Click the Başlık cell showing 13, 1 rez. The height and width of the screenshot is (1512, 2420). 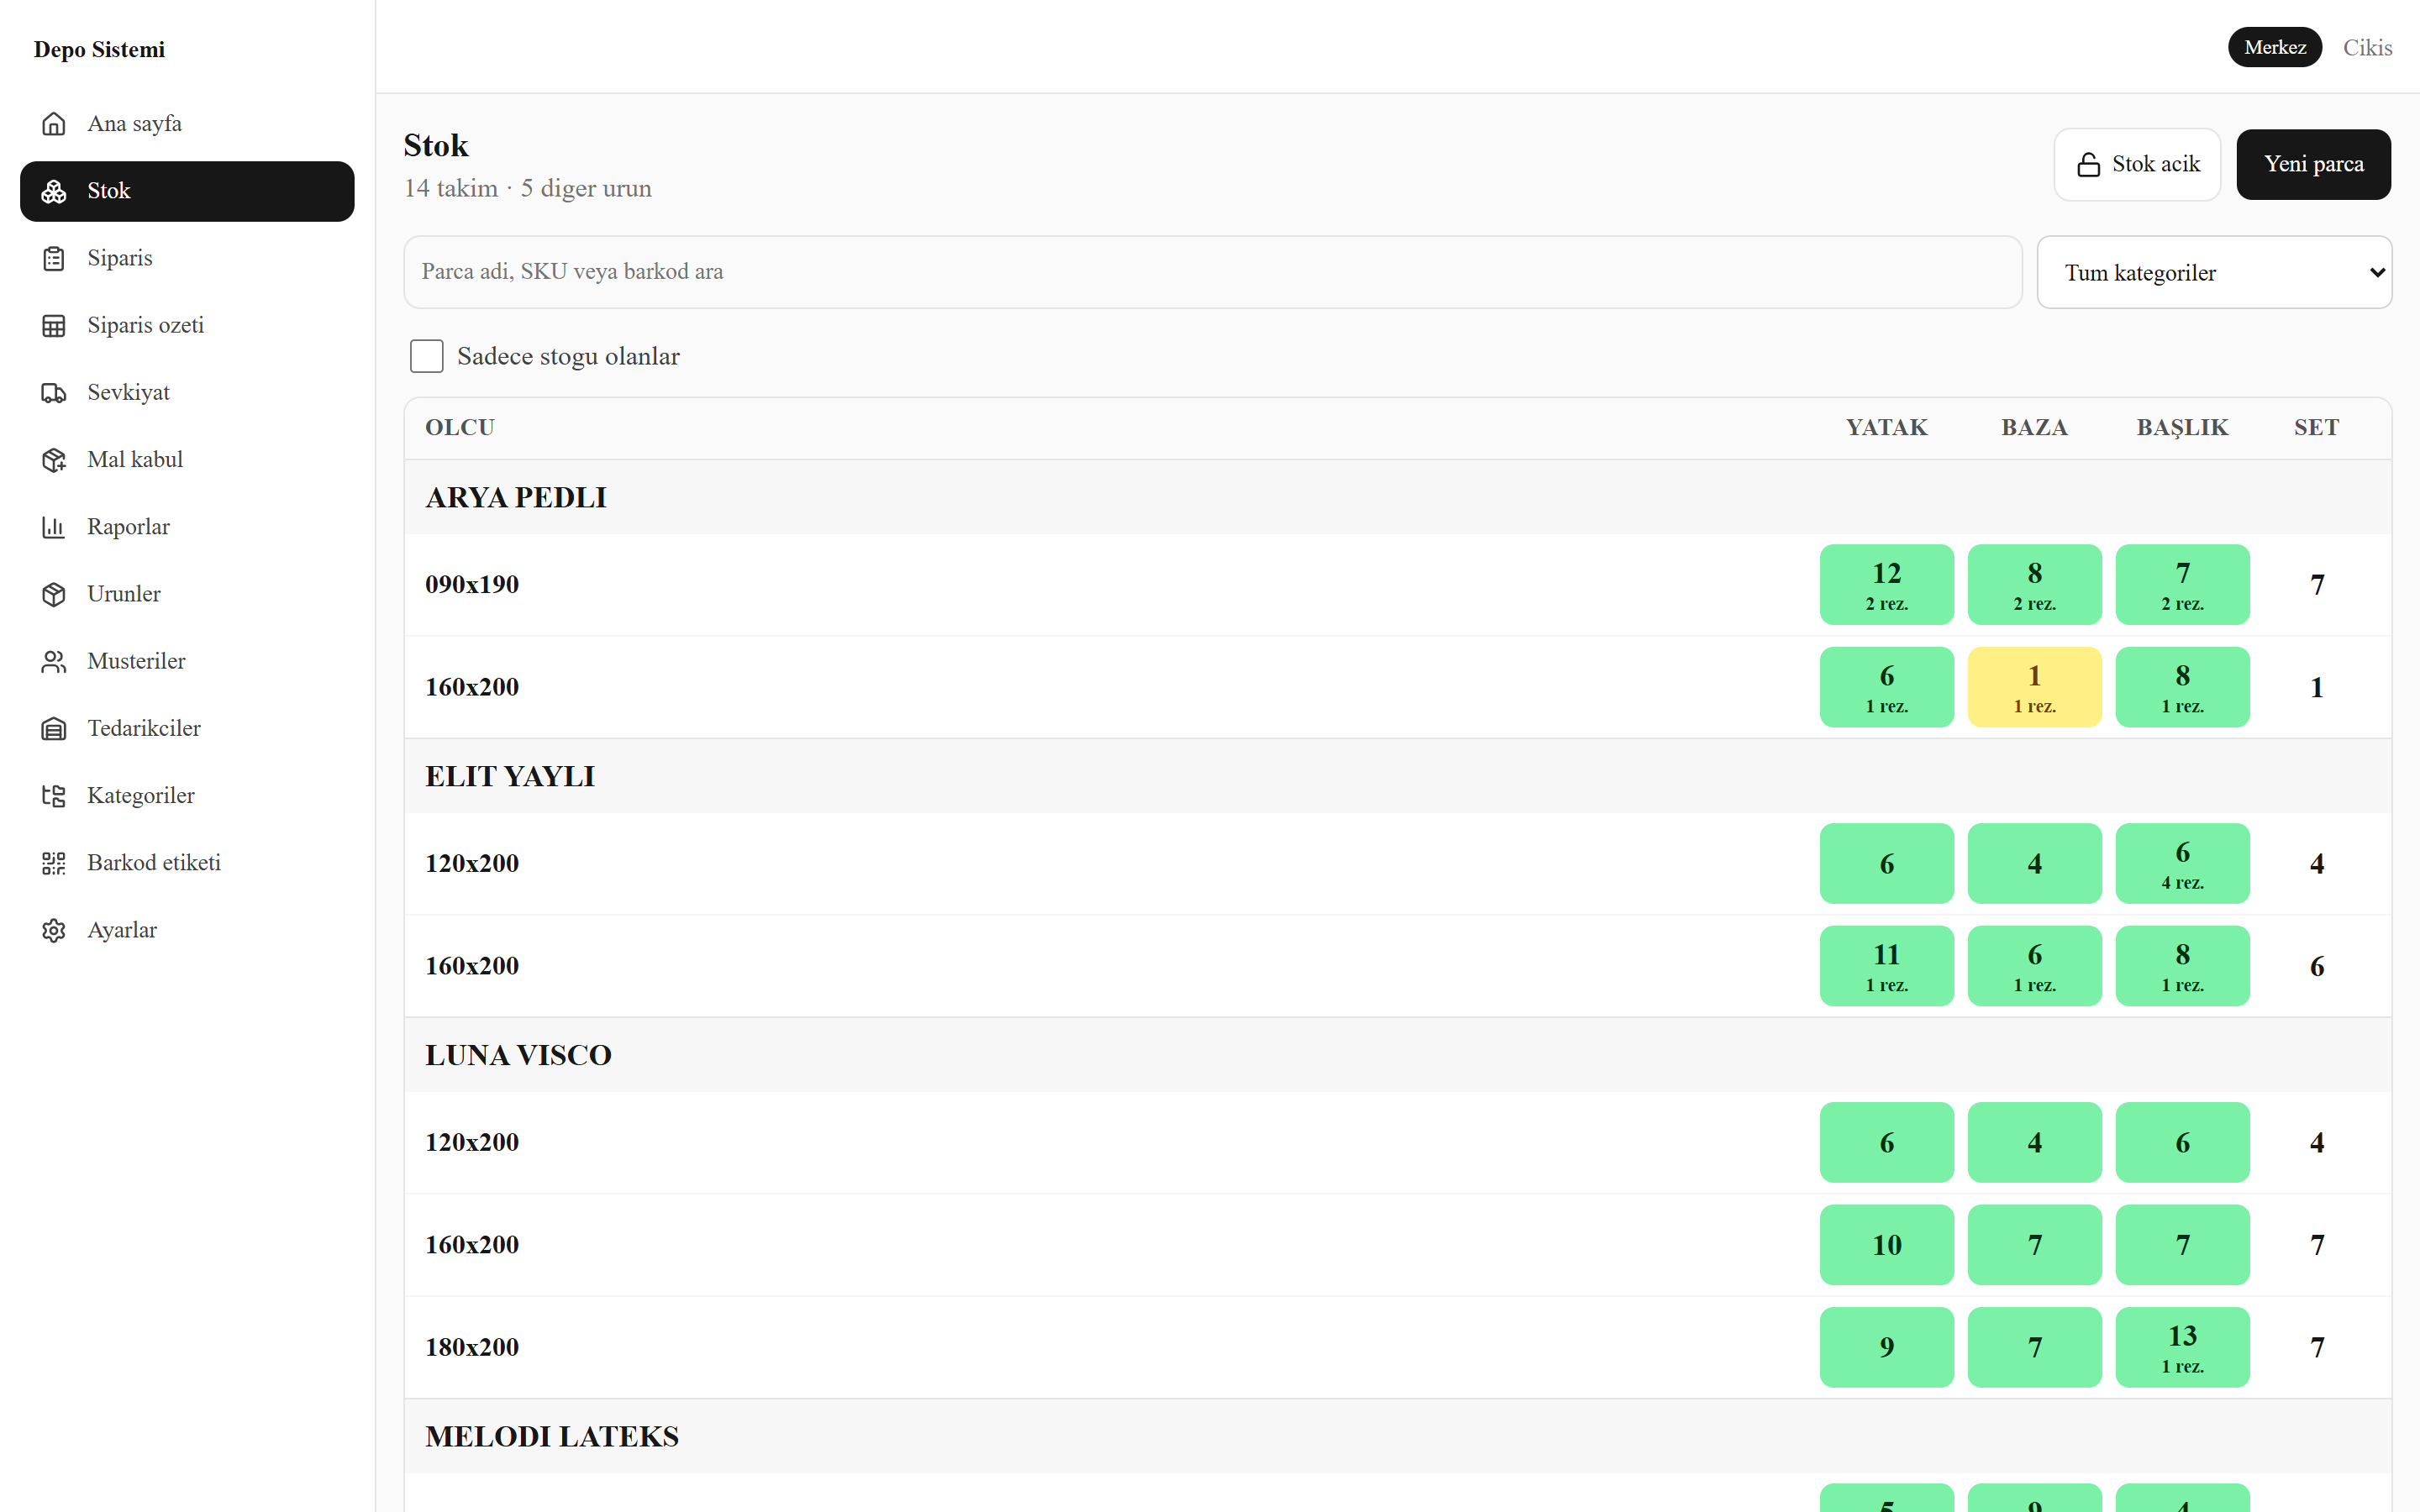tap(2182, 1347)
